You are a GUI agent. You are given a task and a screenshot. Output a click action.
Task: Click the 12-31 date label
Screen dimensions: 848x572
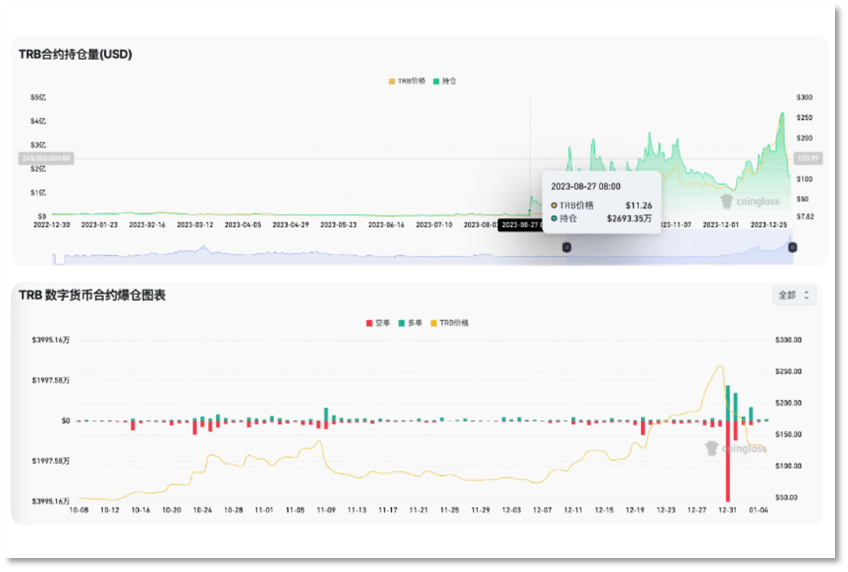[727, 510]
